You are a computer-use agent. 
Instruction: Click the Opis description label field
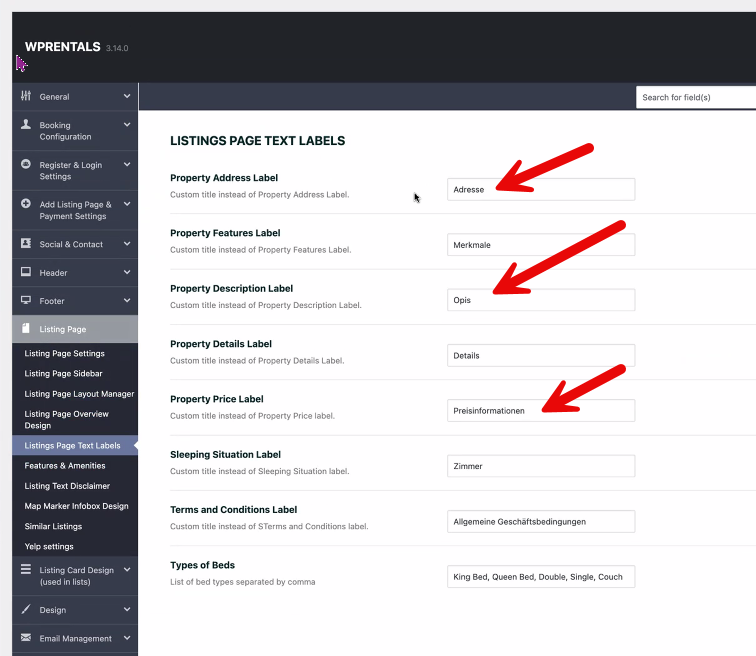[541, 300]
